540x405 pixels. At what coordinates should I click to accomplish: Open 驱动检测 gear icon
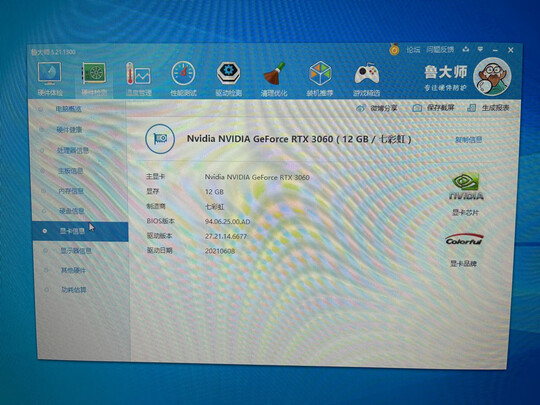tap(228, 73)
